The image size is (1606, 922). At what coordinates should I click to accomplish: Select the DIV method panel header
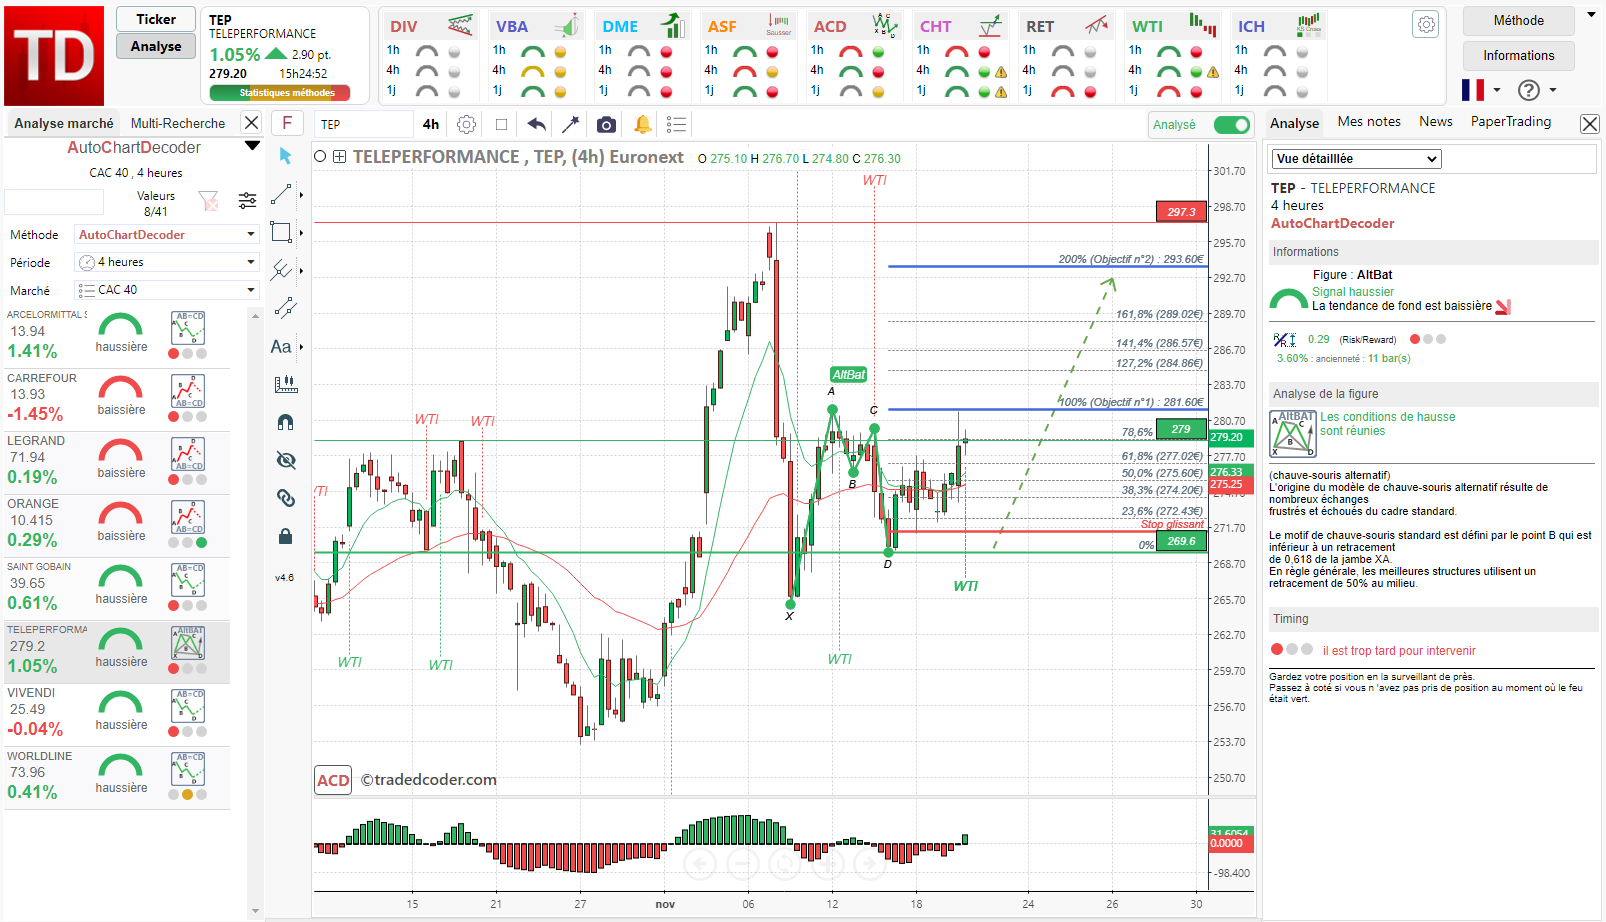431,25
